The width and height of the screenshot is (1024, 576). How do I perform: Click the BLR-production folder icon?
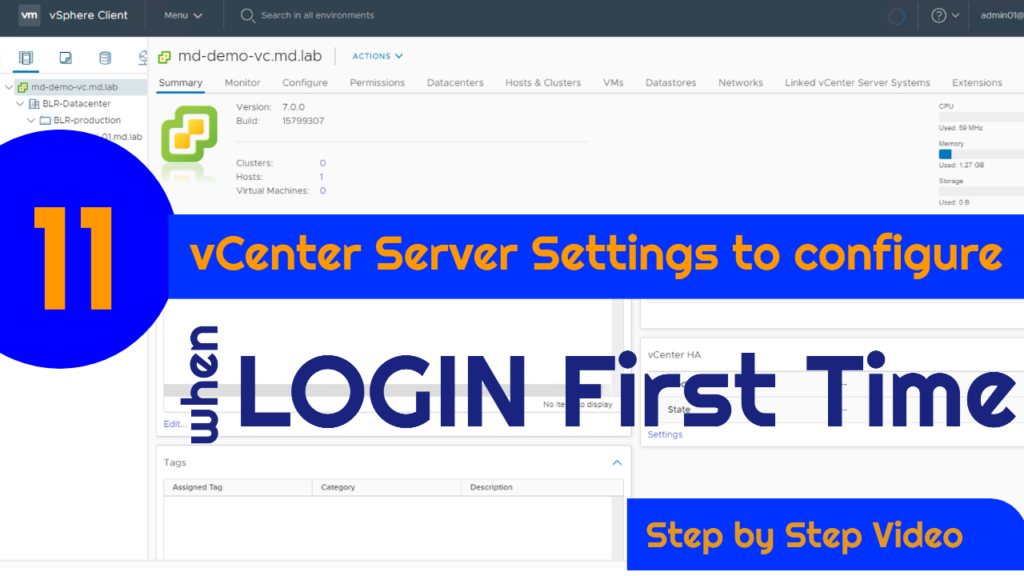(45, 120)
